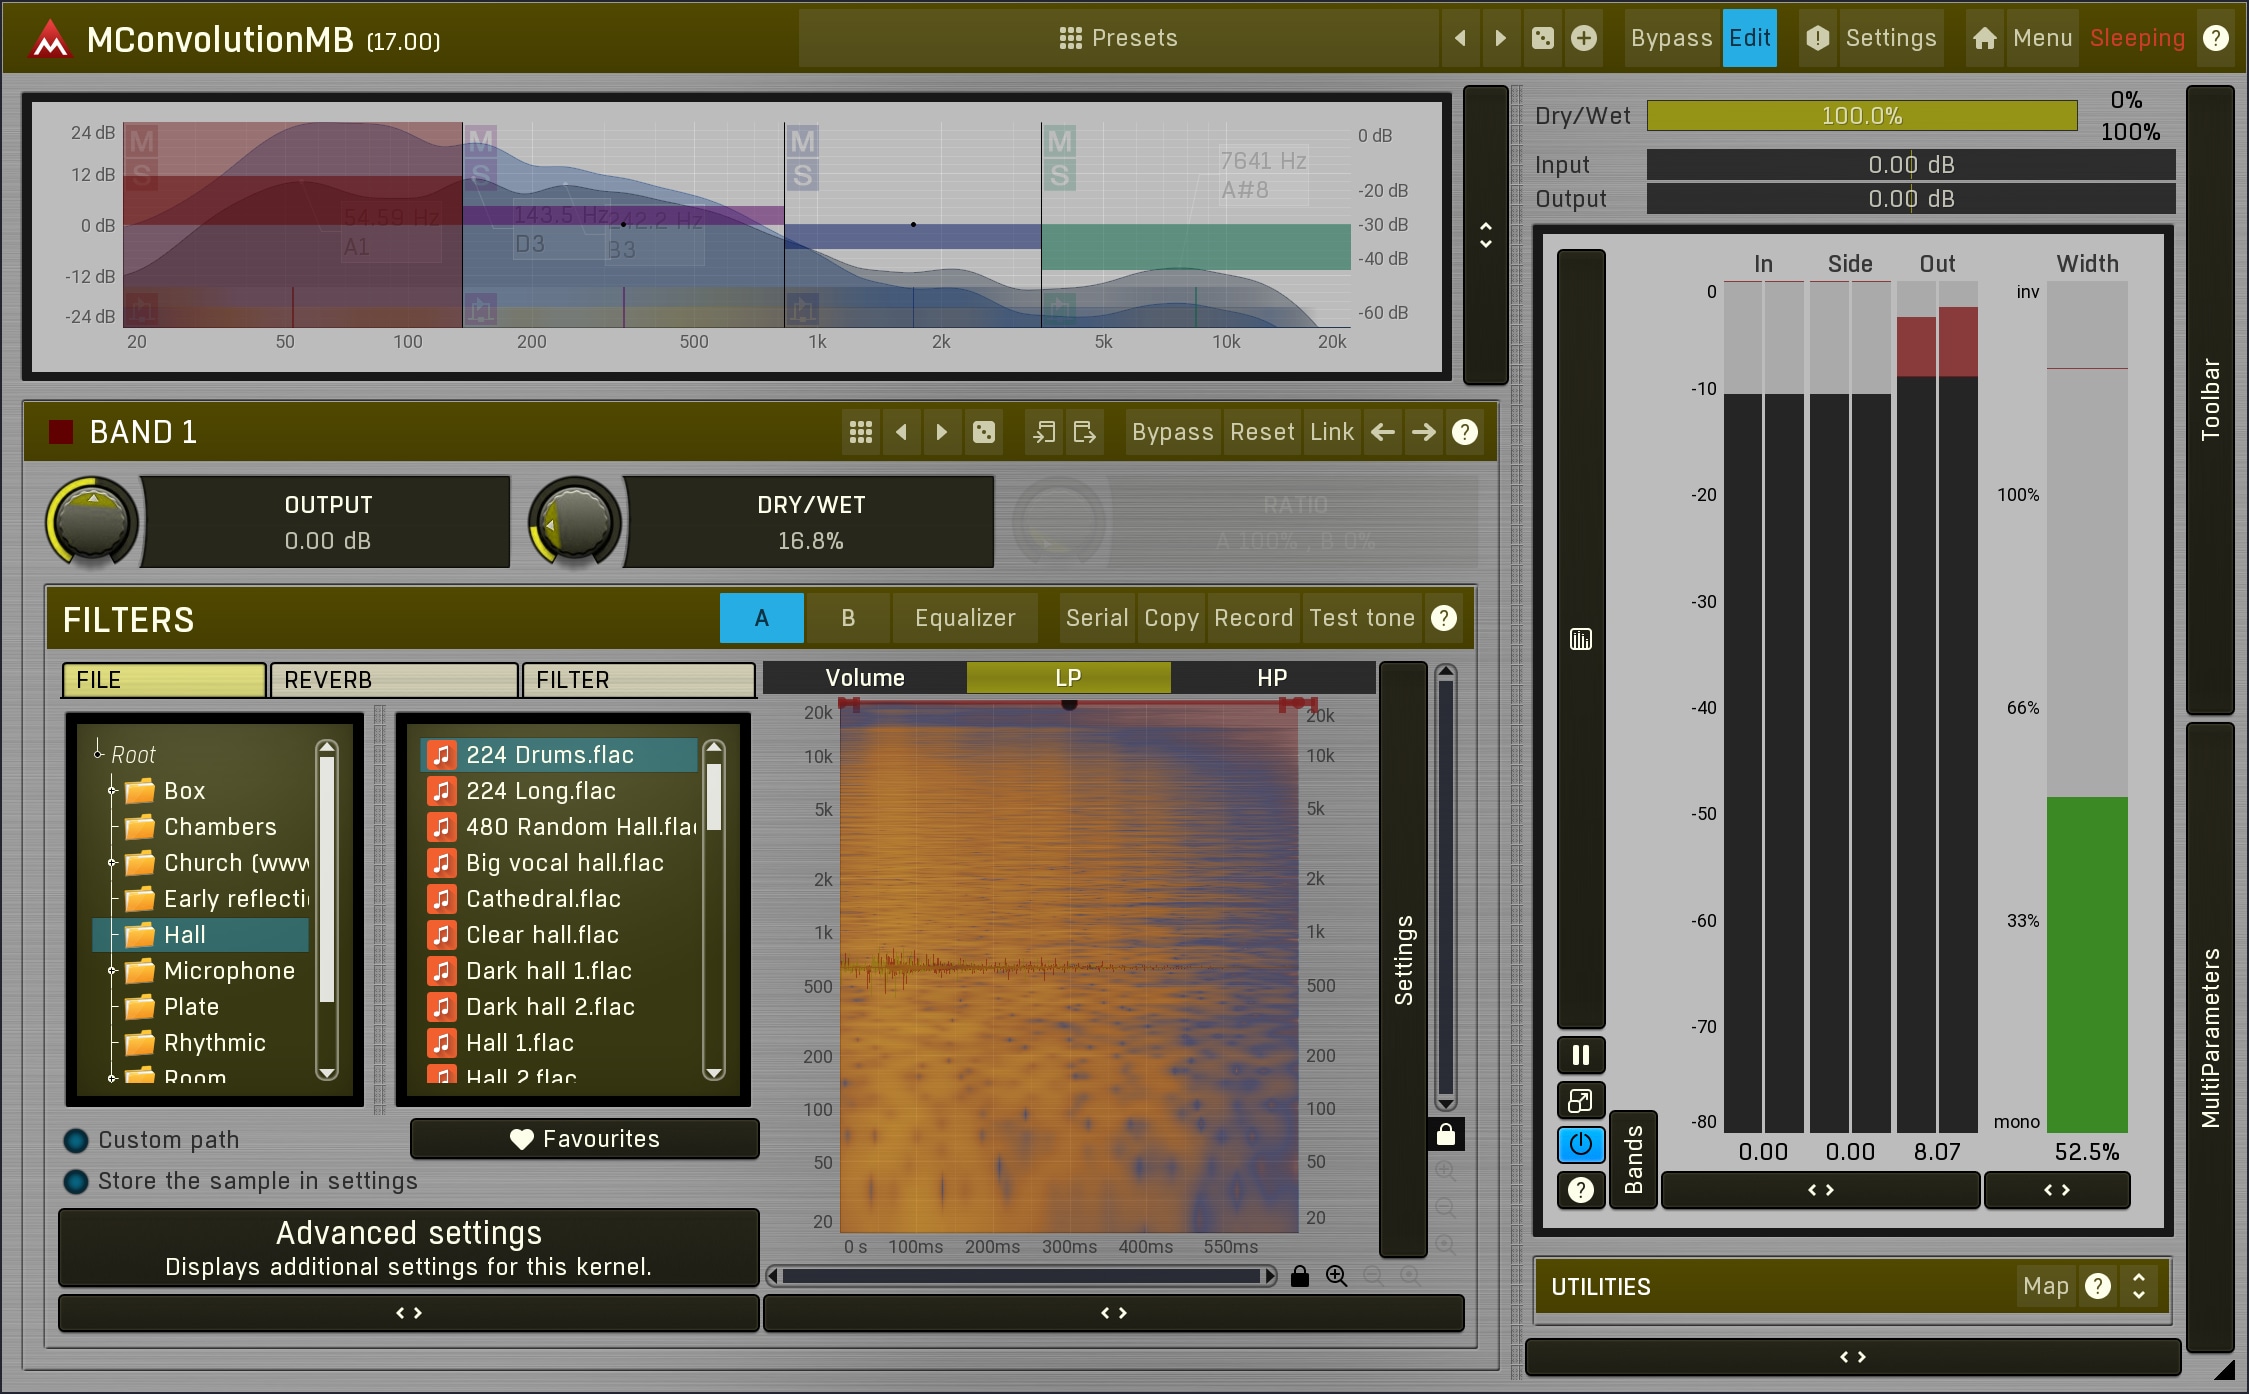Toggle the Band 1 Bypass button
The height and width of the screenshot is (1394, 2249).
tap(1172, 432)
